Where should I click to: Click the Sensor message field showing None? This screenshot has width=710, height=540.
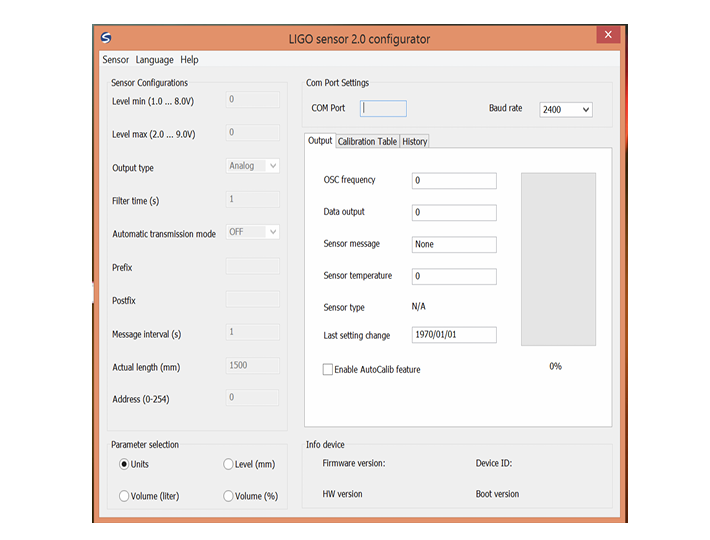coord(454,244)
